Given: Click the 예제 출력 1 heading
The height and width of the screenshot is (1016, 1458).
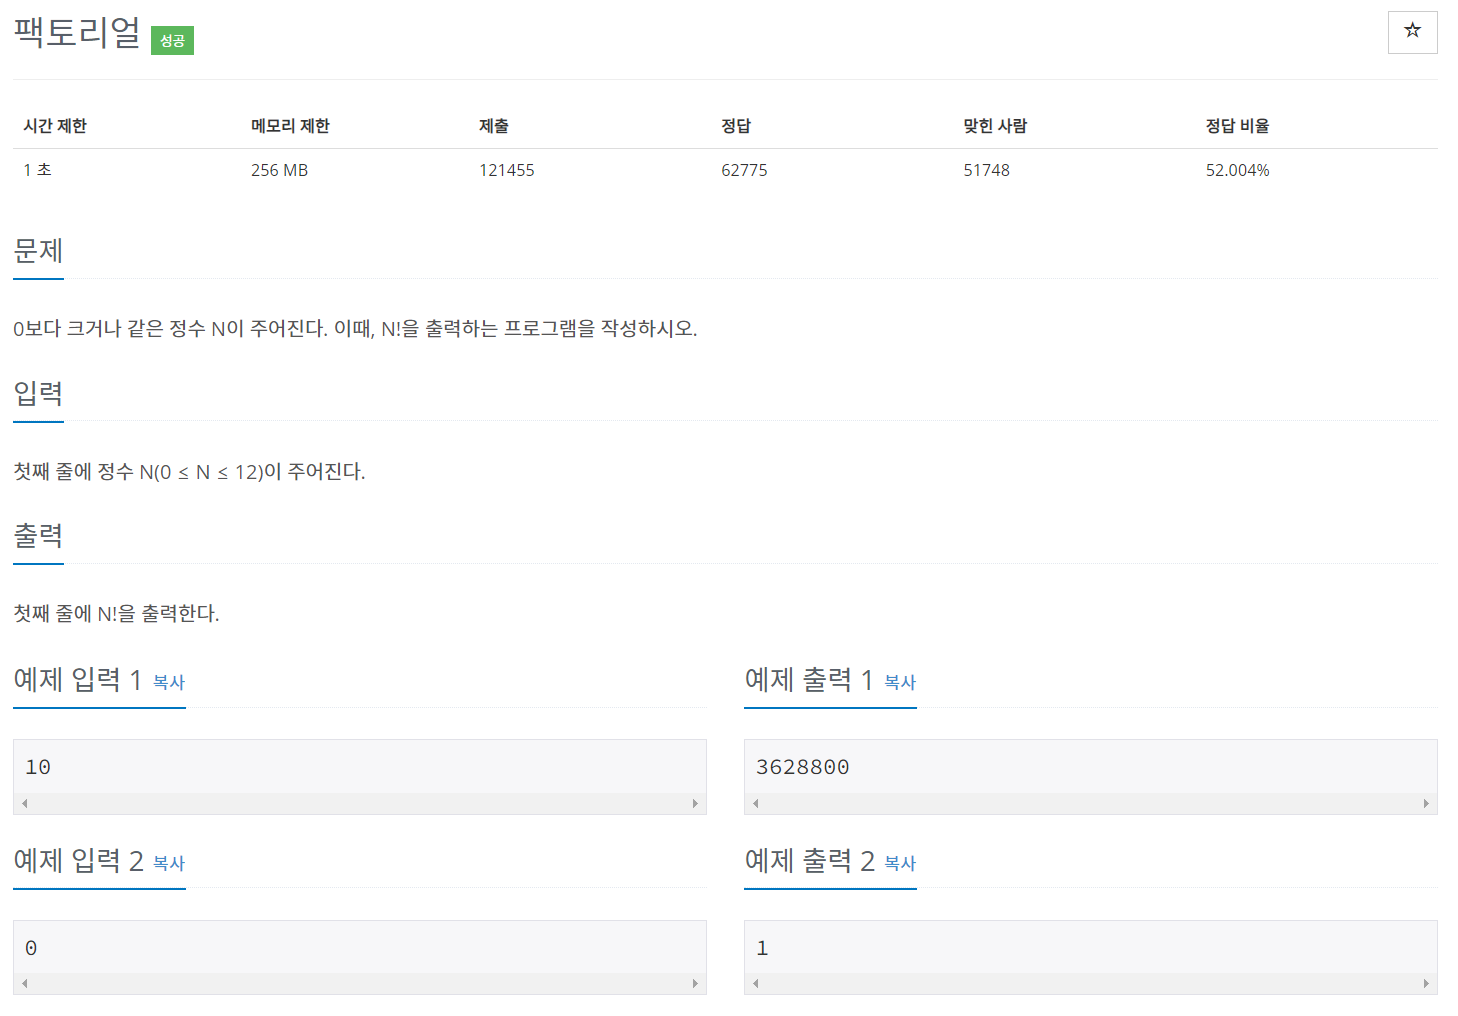Looking at the screenshot, I should point(809,680).
